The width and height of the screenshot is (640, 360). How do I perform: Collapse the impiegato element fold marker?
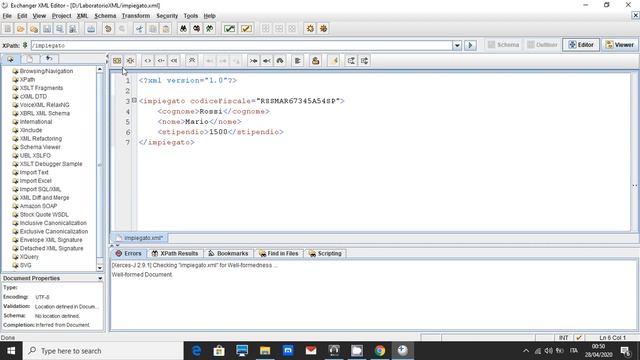coord(134,100)
